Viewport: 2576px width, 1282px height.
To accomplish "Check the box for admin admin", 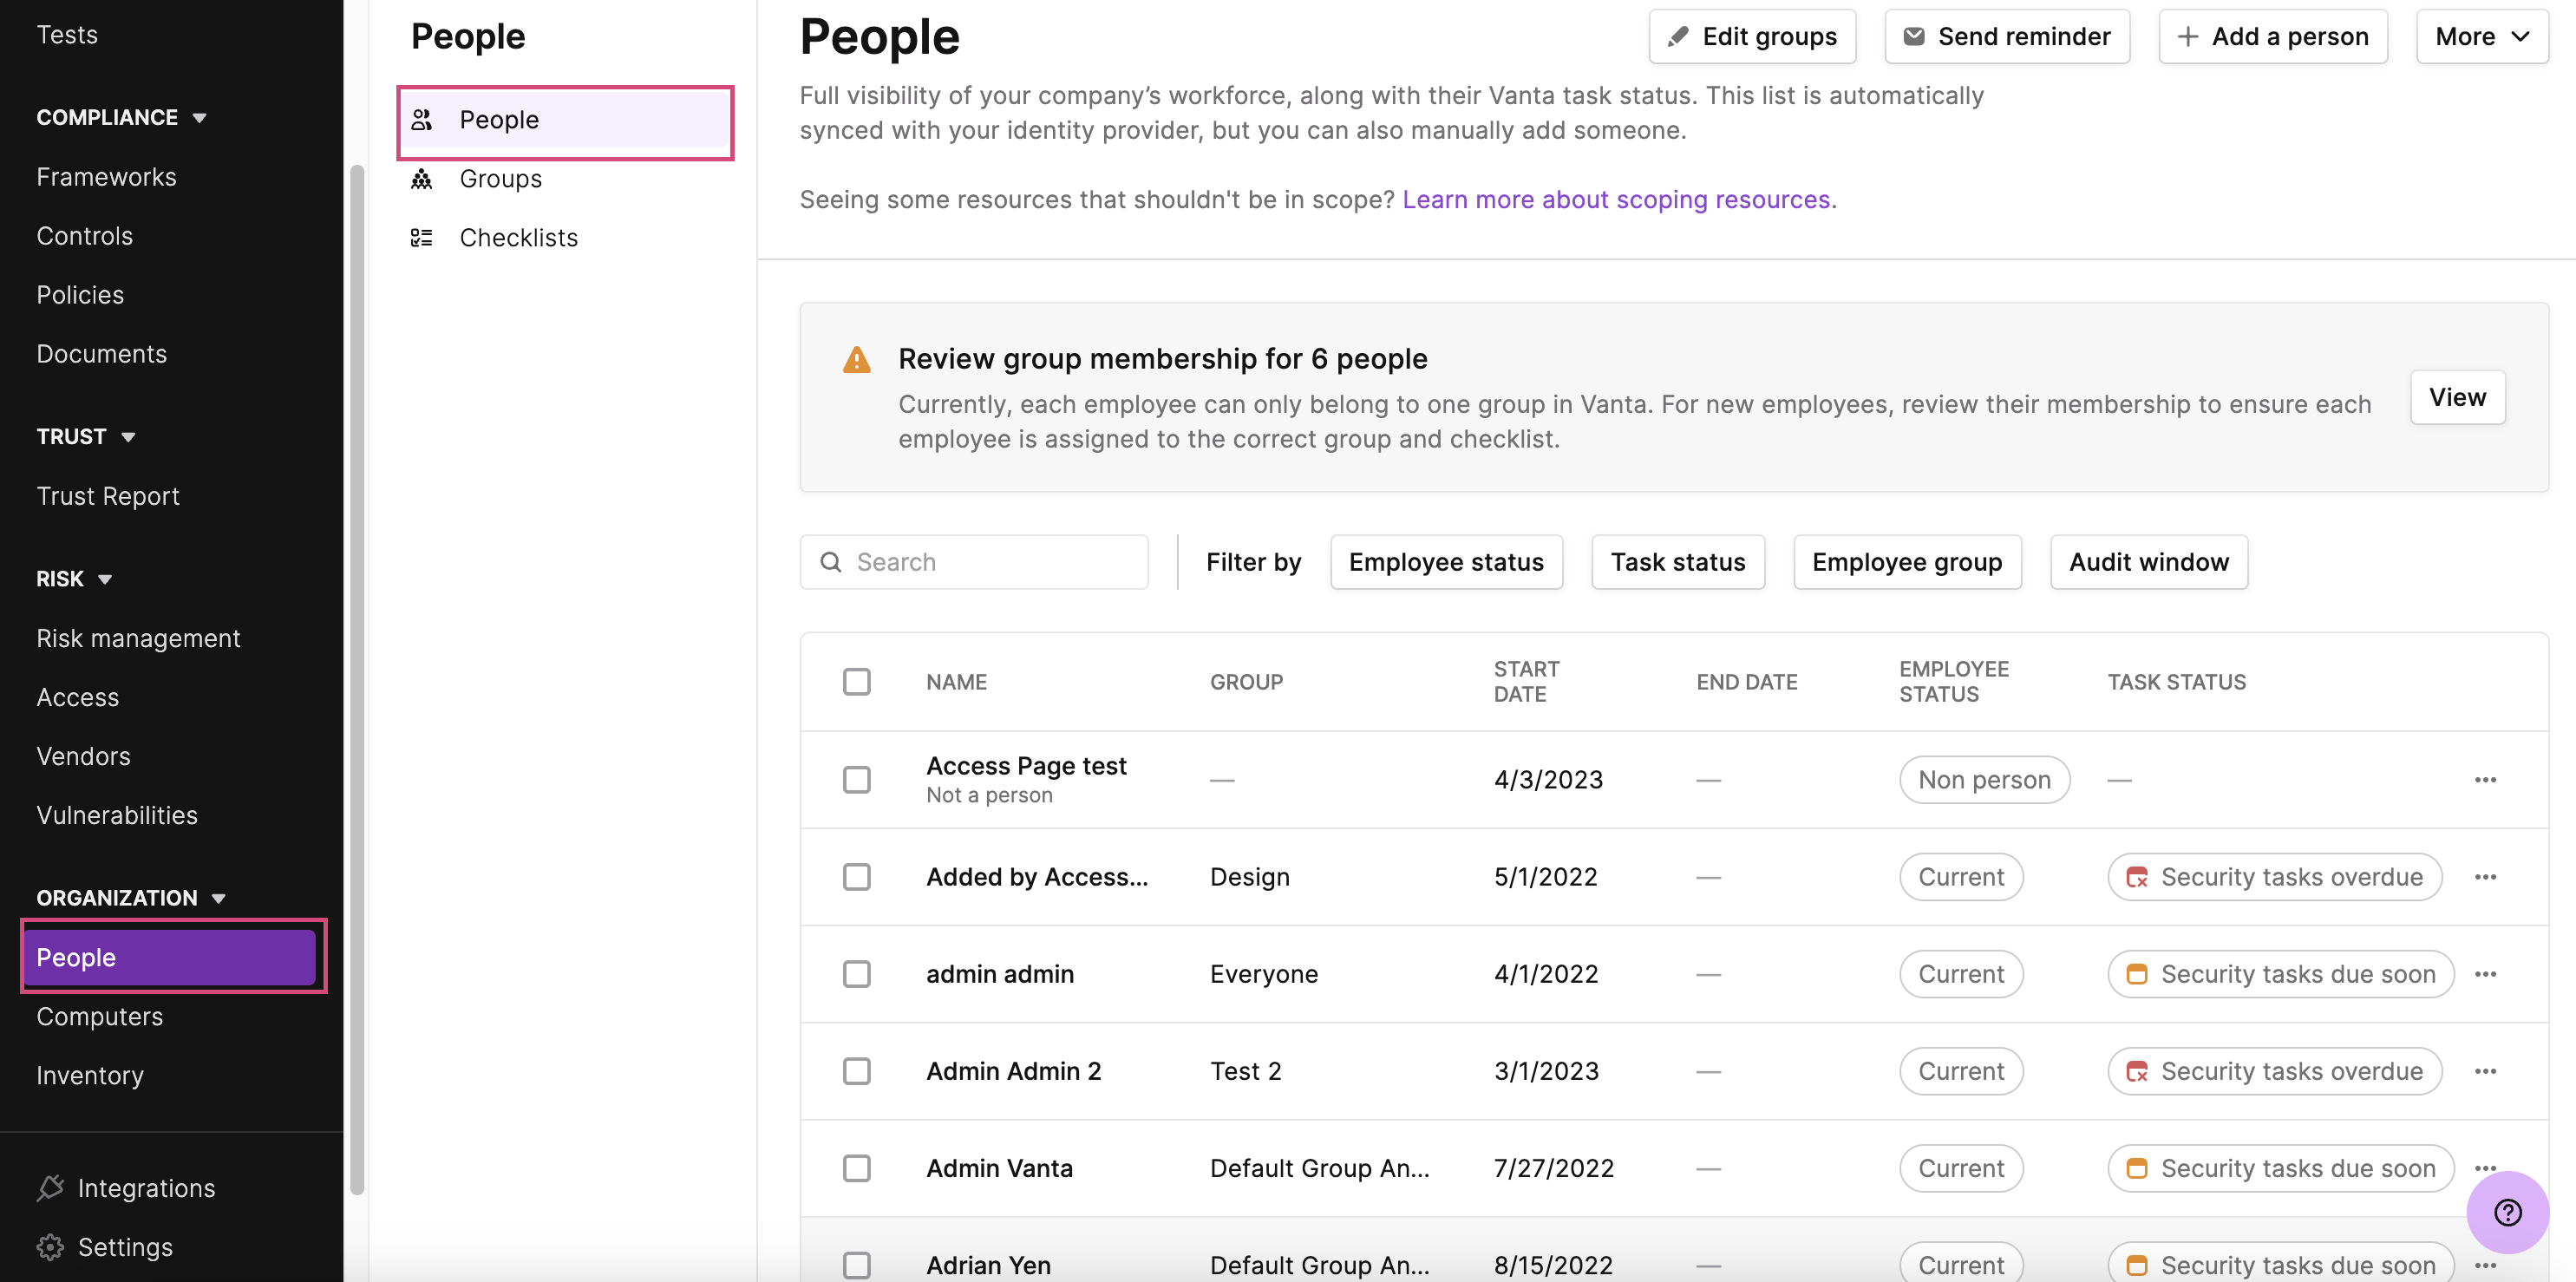I will point(857,974).
